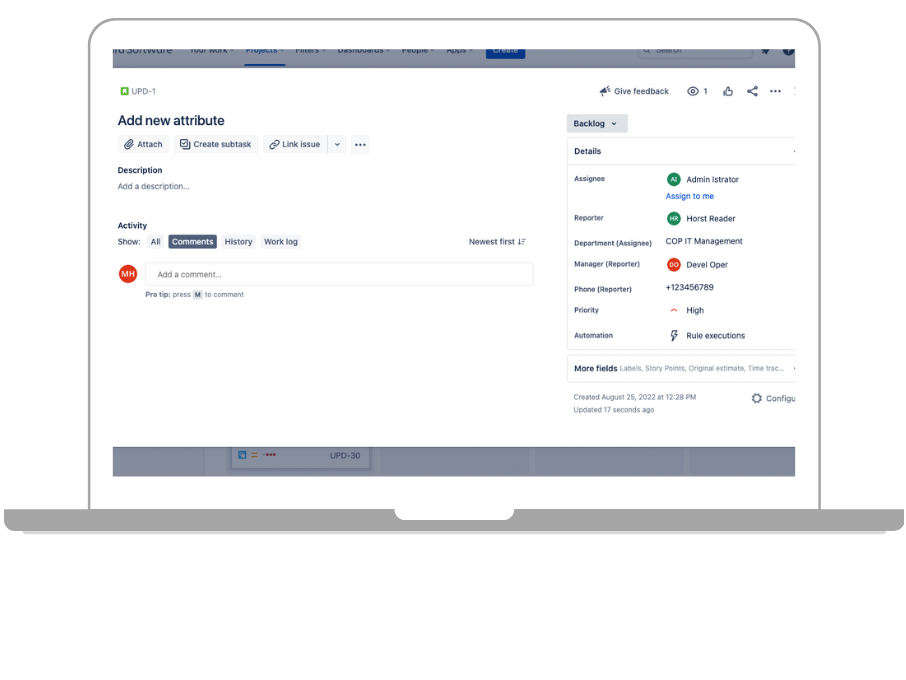Viewport: 906px width, 680px height.
Task: Click the Create button in the top bar
Action: click(505, 52)
